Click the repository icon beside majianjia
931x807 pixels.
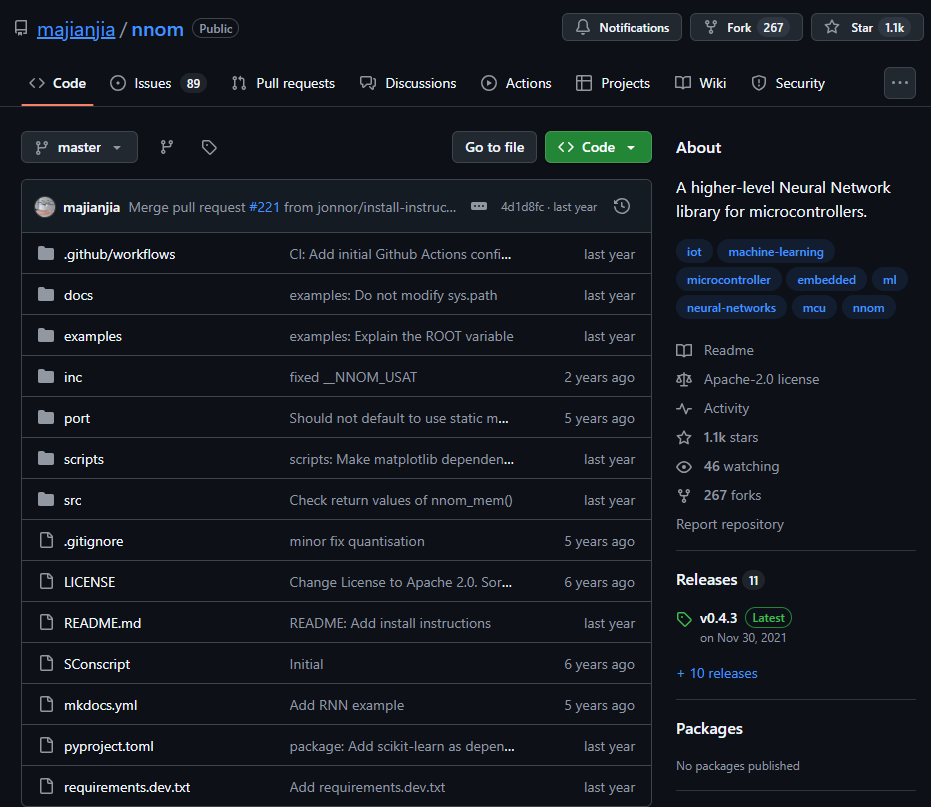coord(21,29)
